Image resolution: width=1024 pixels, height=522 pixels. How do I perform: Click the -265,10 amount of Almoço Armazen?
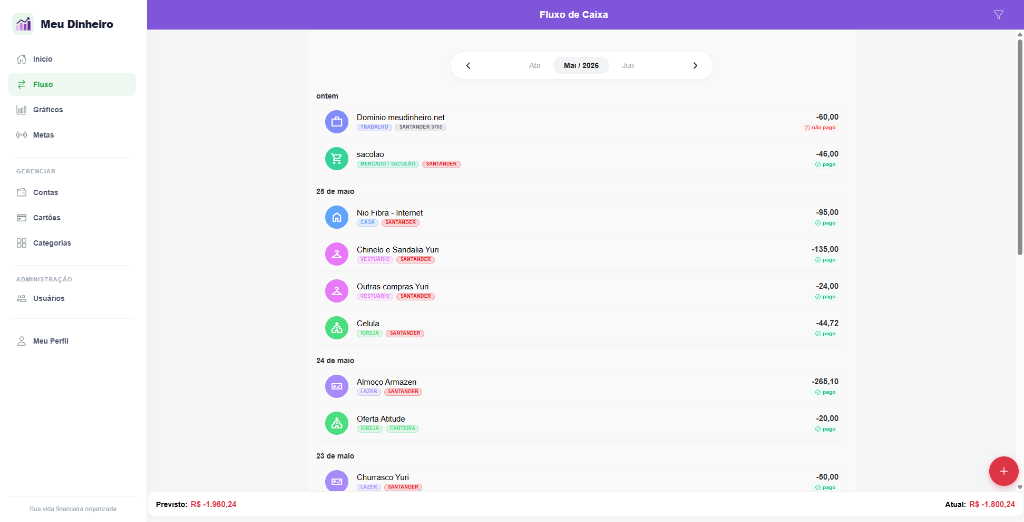[825, 382]
